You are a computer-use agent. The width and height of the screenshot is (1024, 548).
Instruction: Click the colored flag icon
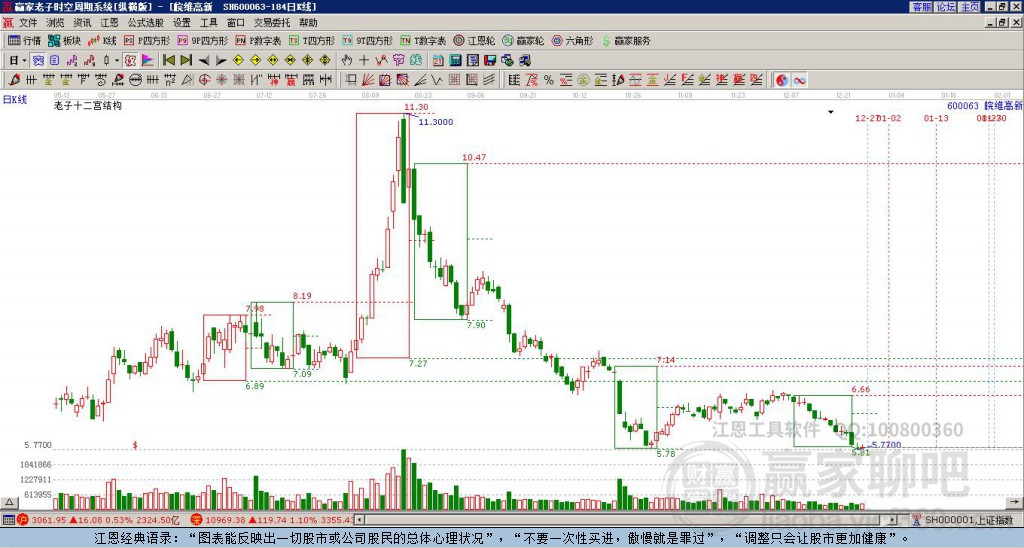coord(148,61)
